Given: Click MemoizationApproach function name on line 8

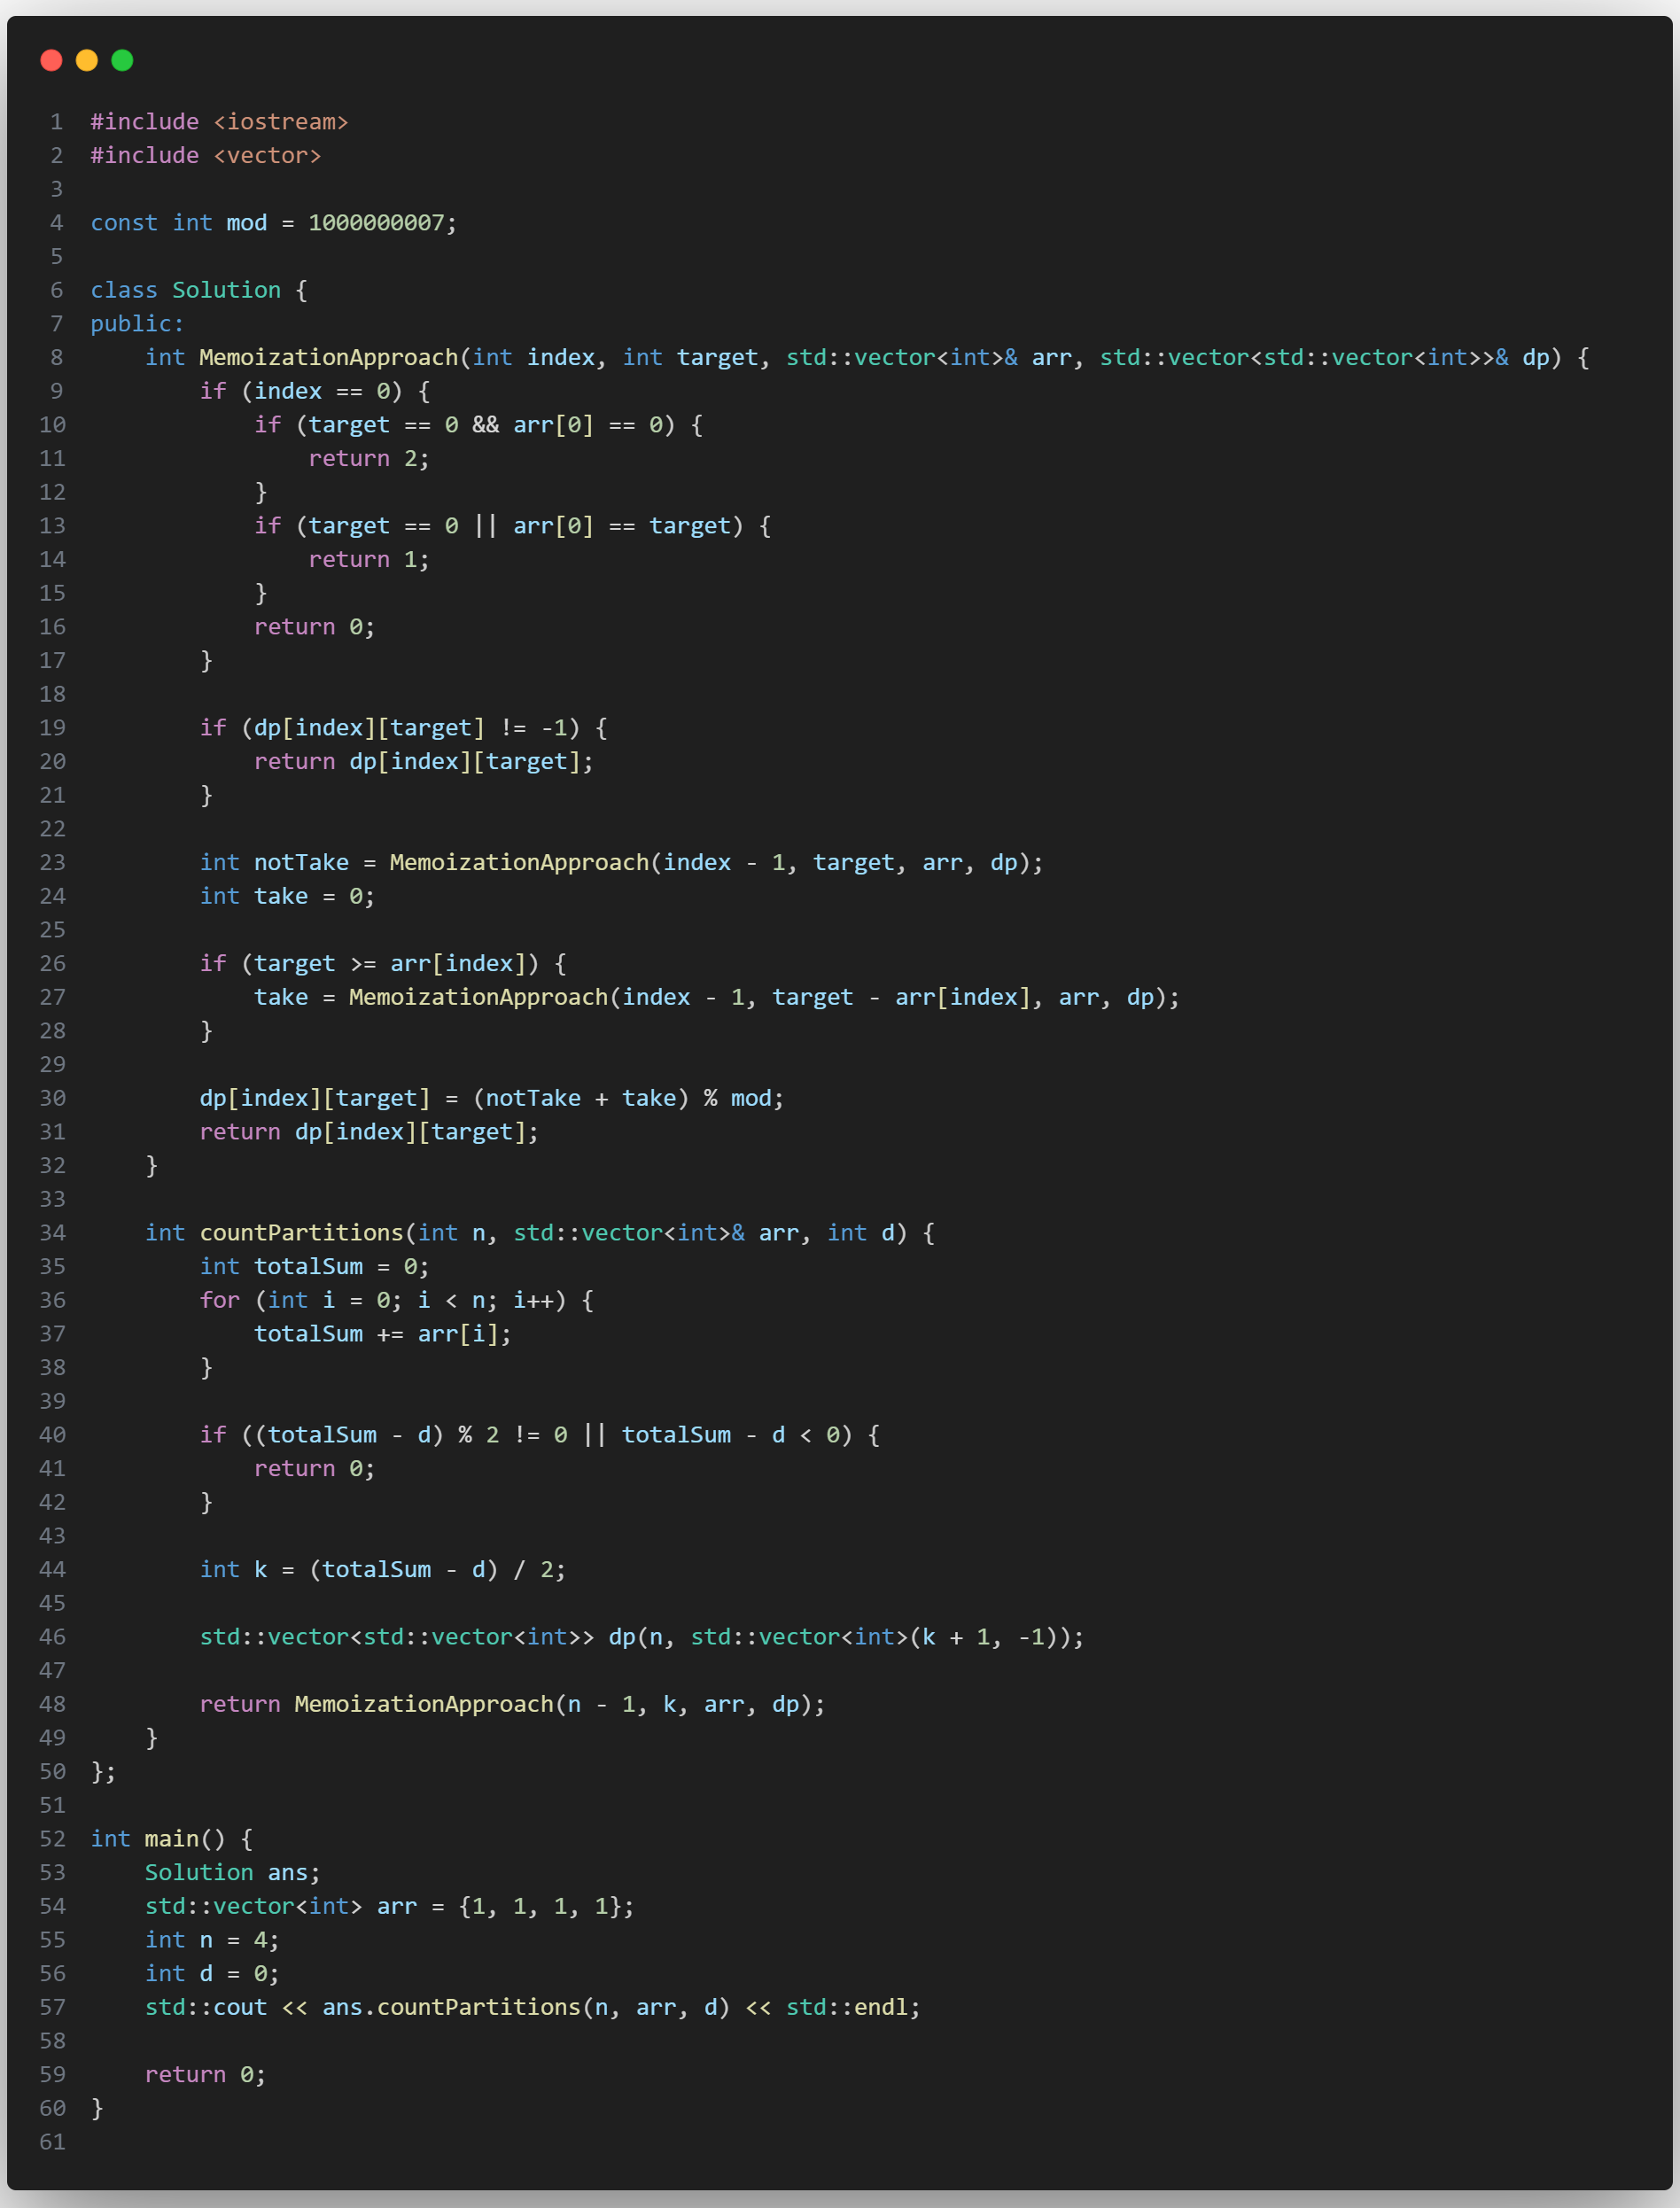Looking at the screenshot, I should [328, 358].
